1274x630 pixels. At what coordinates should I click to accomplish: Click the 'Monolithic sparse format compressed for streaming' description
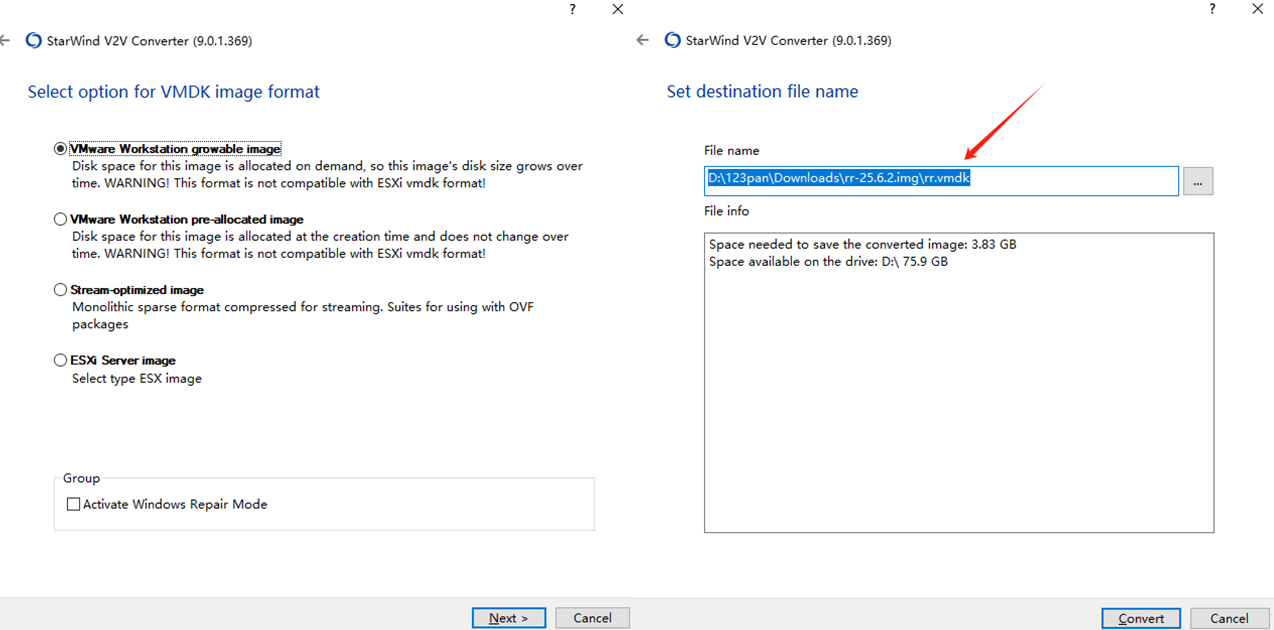303,315
